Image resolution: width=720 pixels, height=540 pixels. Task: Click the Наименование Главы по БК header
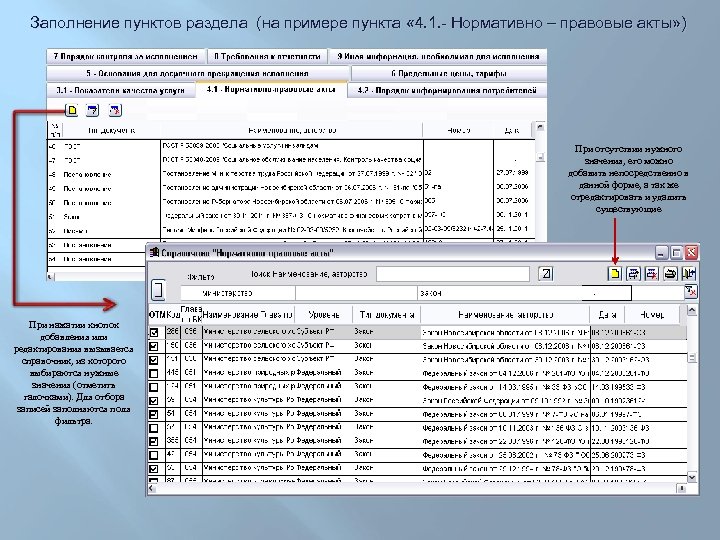[x=248, y=315]
